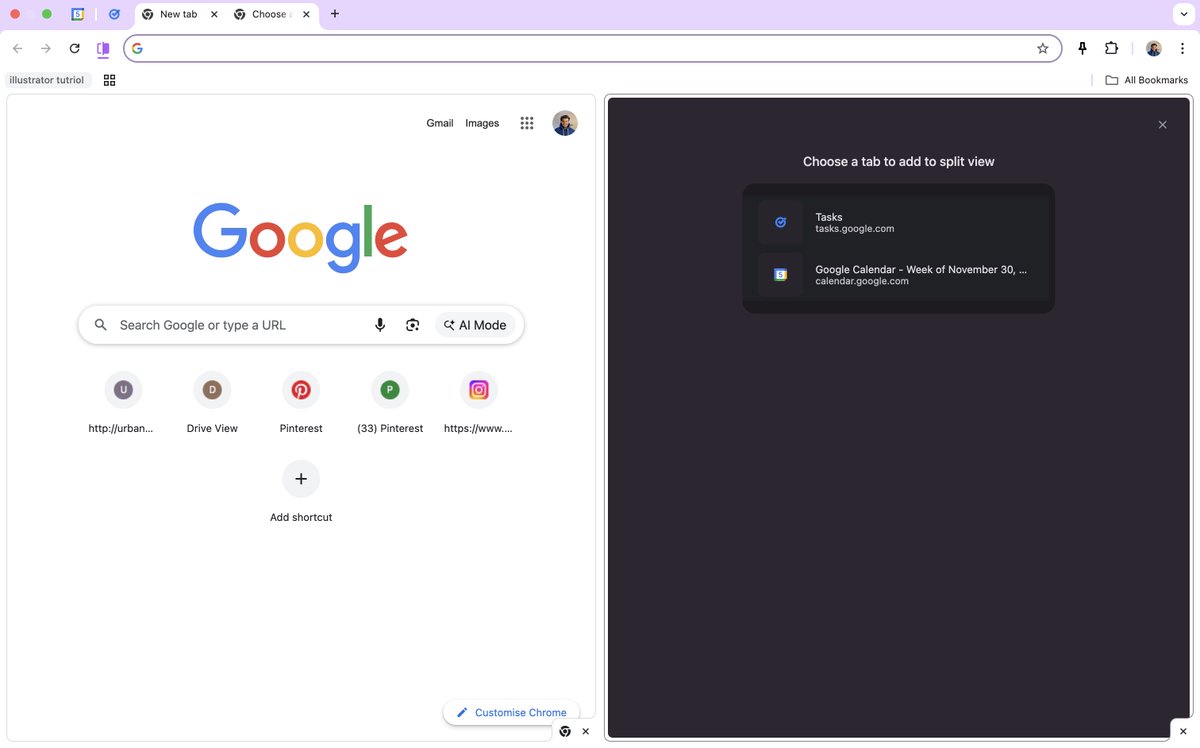Open Chrome three-dot menu
This screenshot has height=748, width=1200.
tap(1182, 48)
